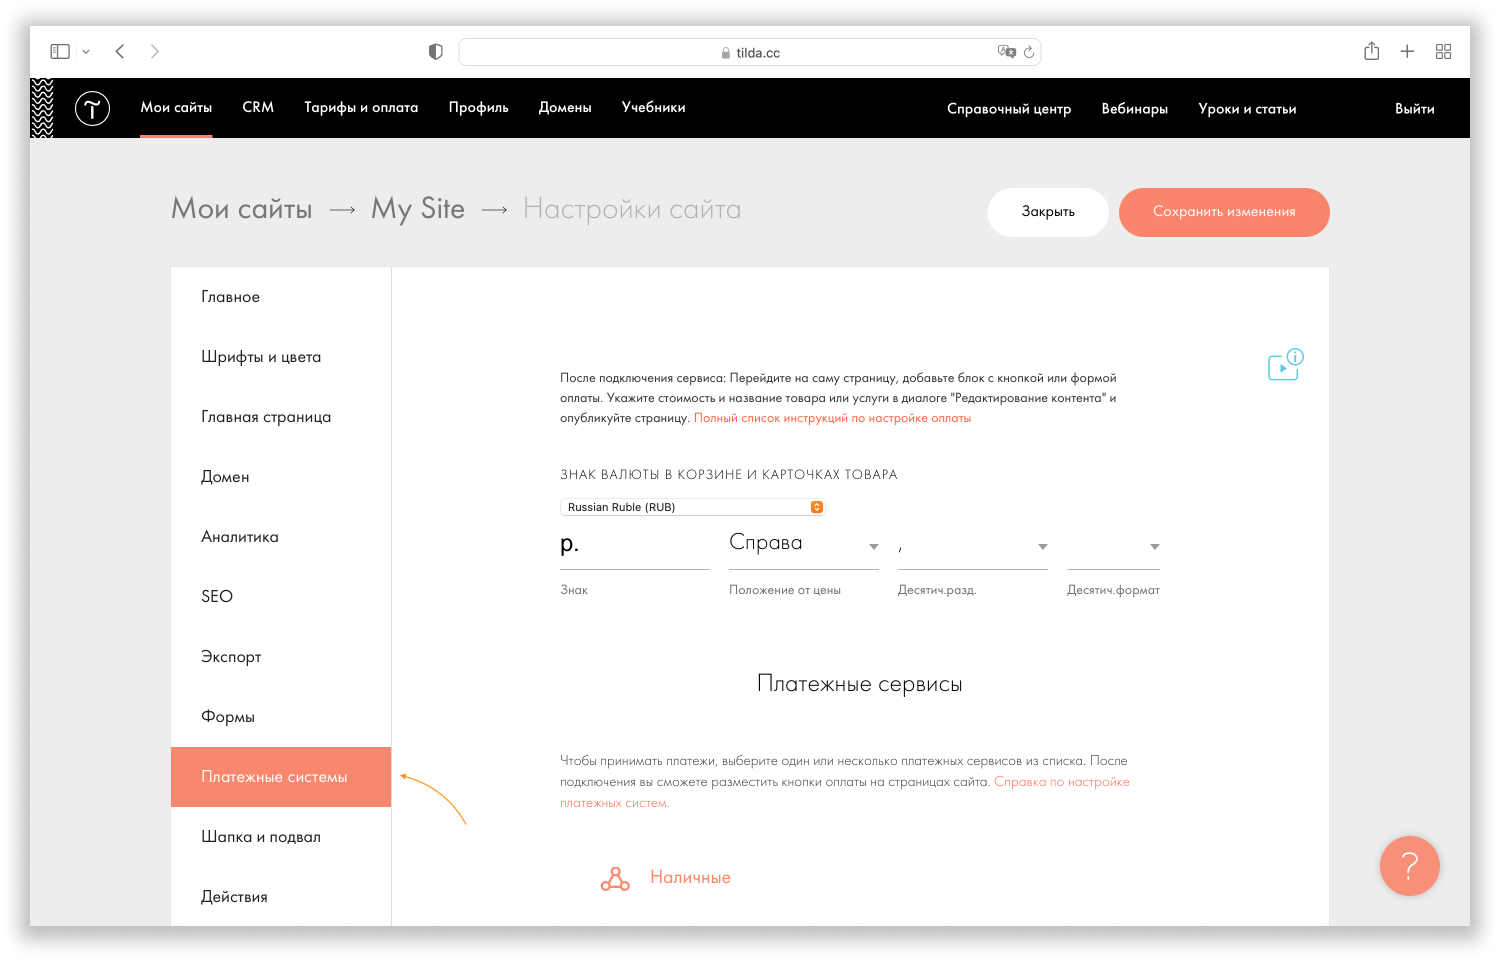Viewport: 1500px width, 960px height.
Task: Click the Tilda logo icon
Action: click(92, 108)
